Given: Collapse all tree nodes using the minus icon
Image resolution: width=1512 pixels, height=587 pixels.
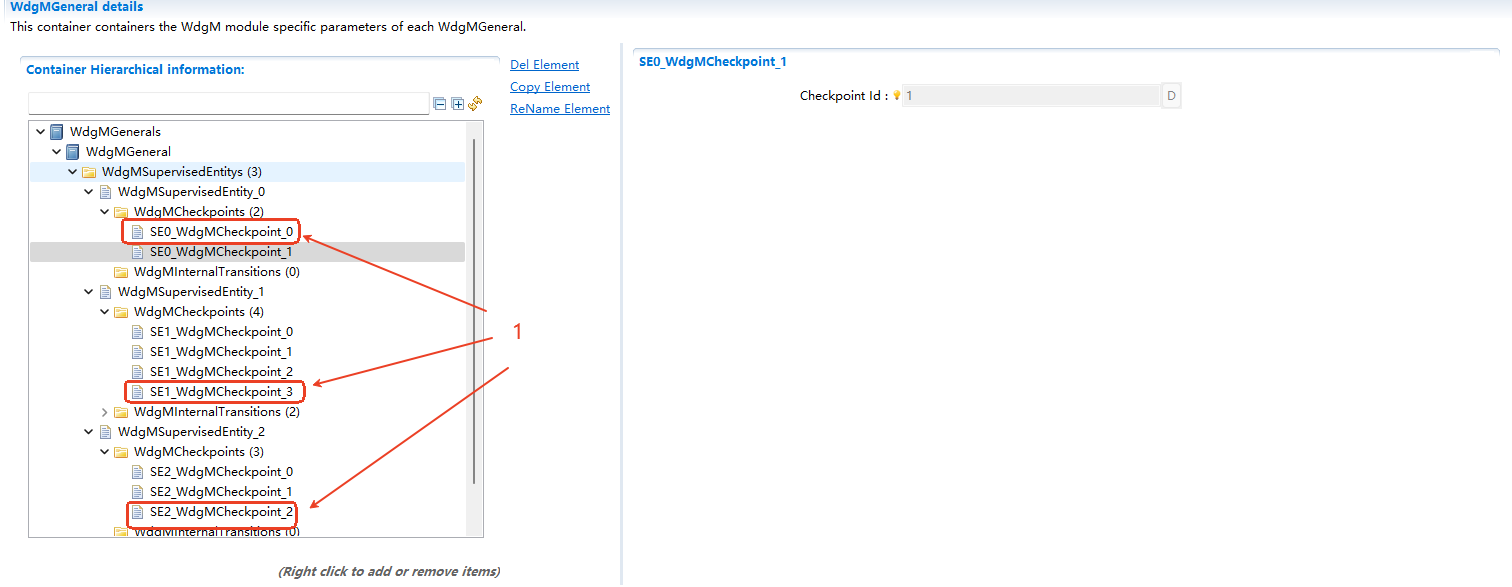Looking at the screenshot, I should [440, 103].
